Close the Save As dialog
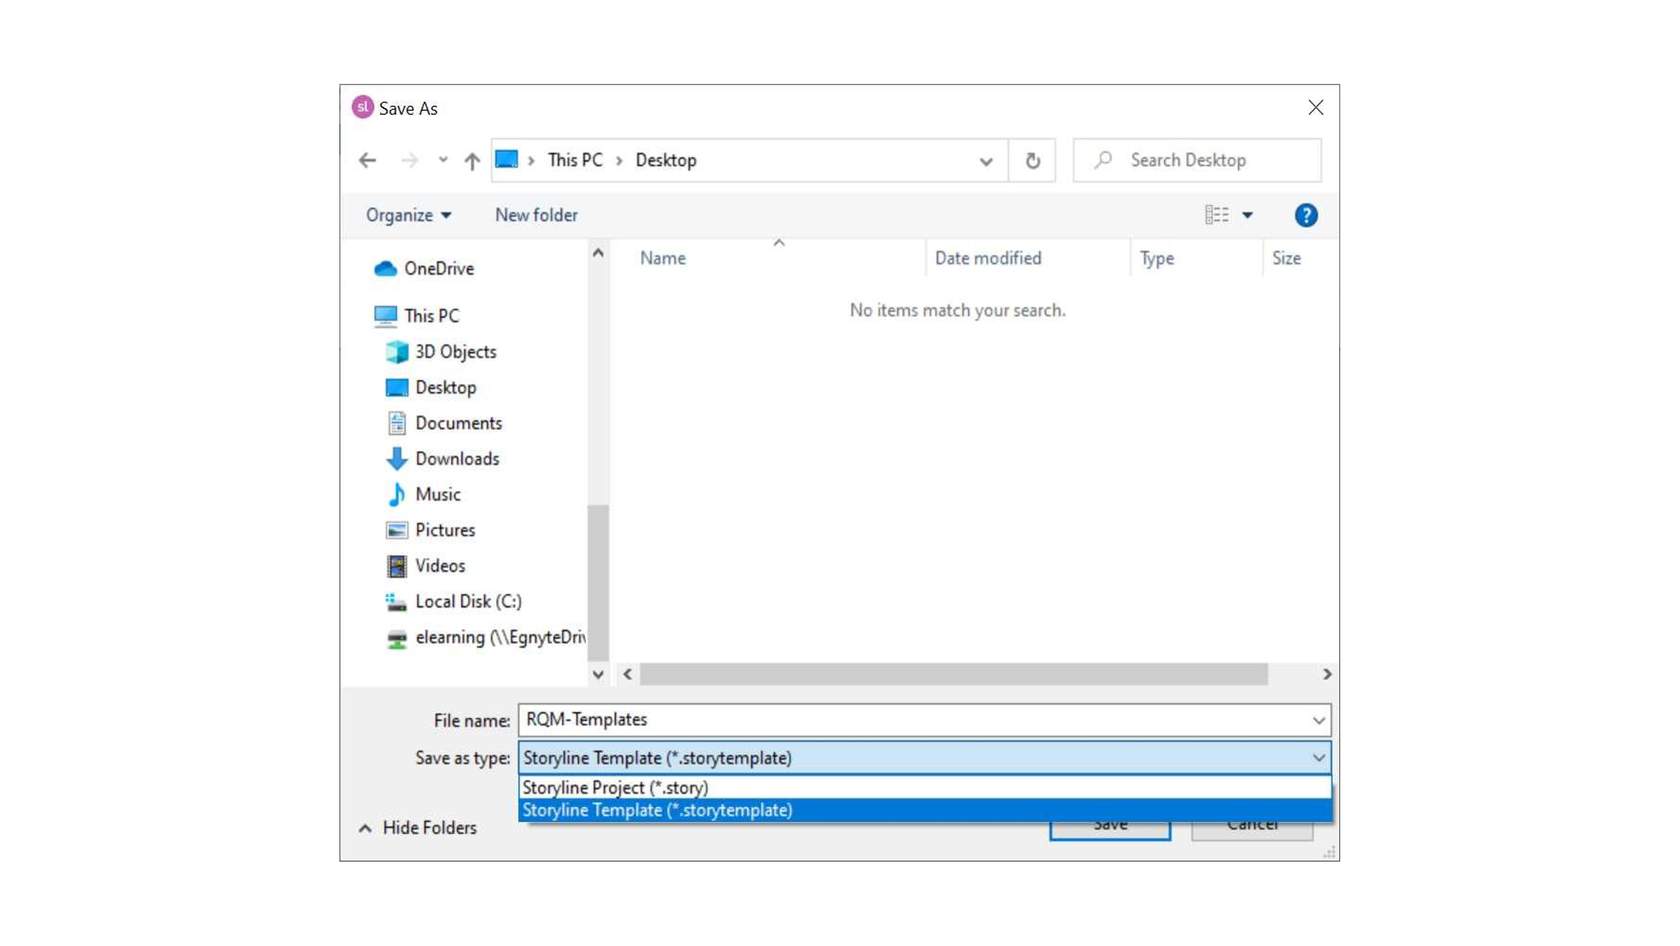 (x=1315, y=108)
